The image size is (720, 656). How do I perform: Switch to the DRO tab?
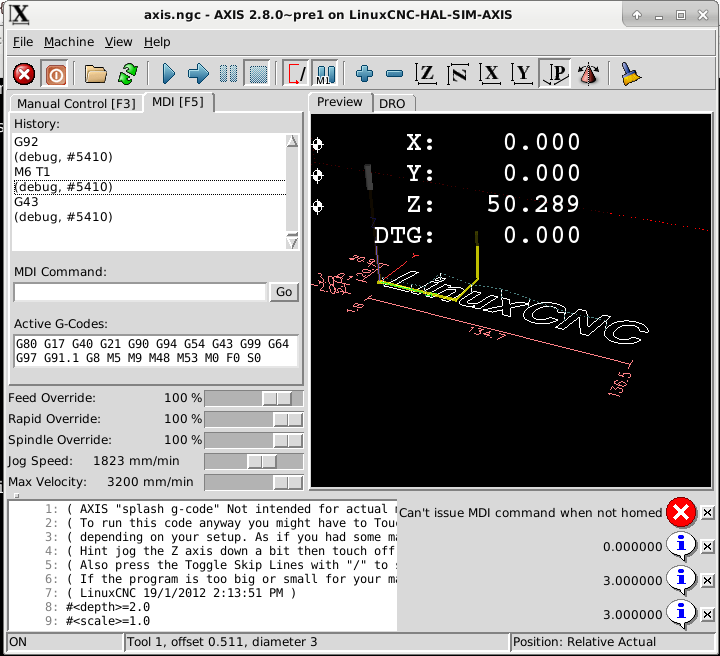(x=393, y=103)
